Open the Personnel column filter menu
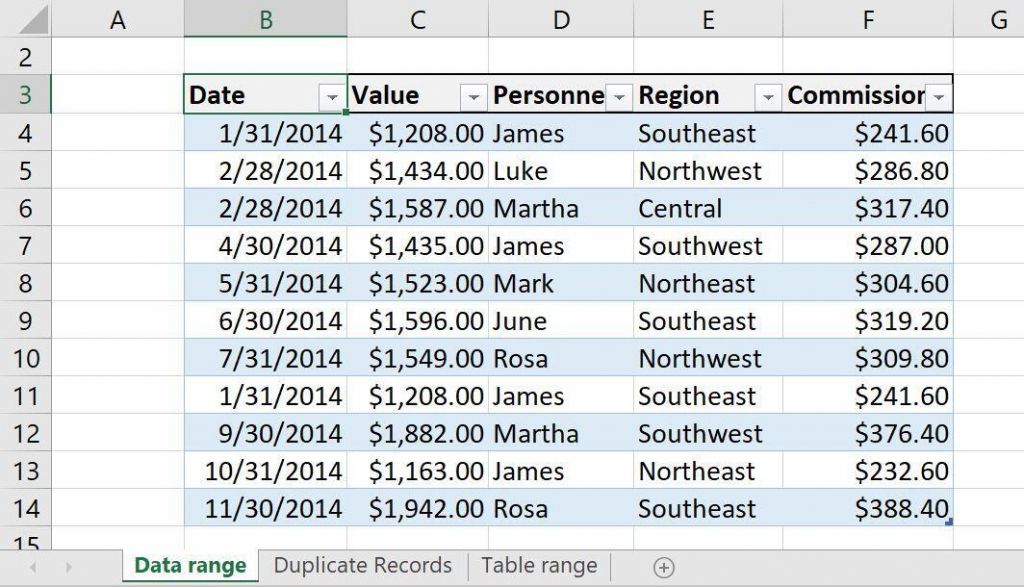Screen dimensions: 1024x587 tap(618, 95)
